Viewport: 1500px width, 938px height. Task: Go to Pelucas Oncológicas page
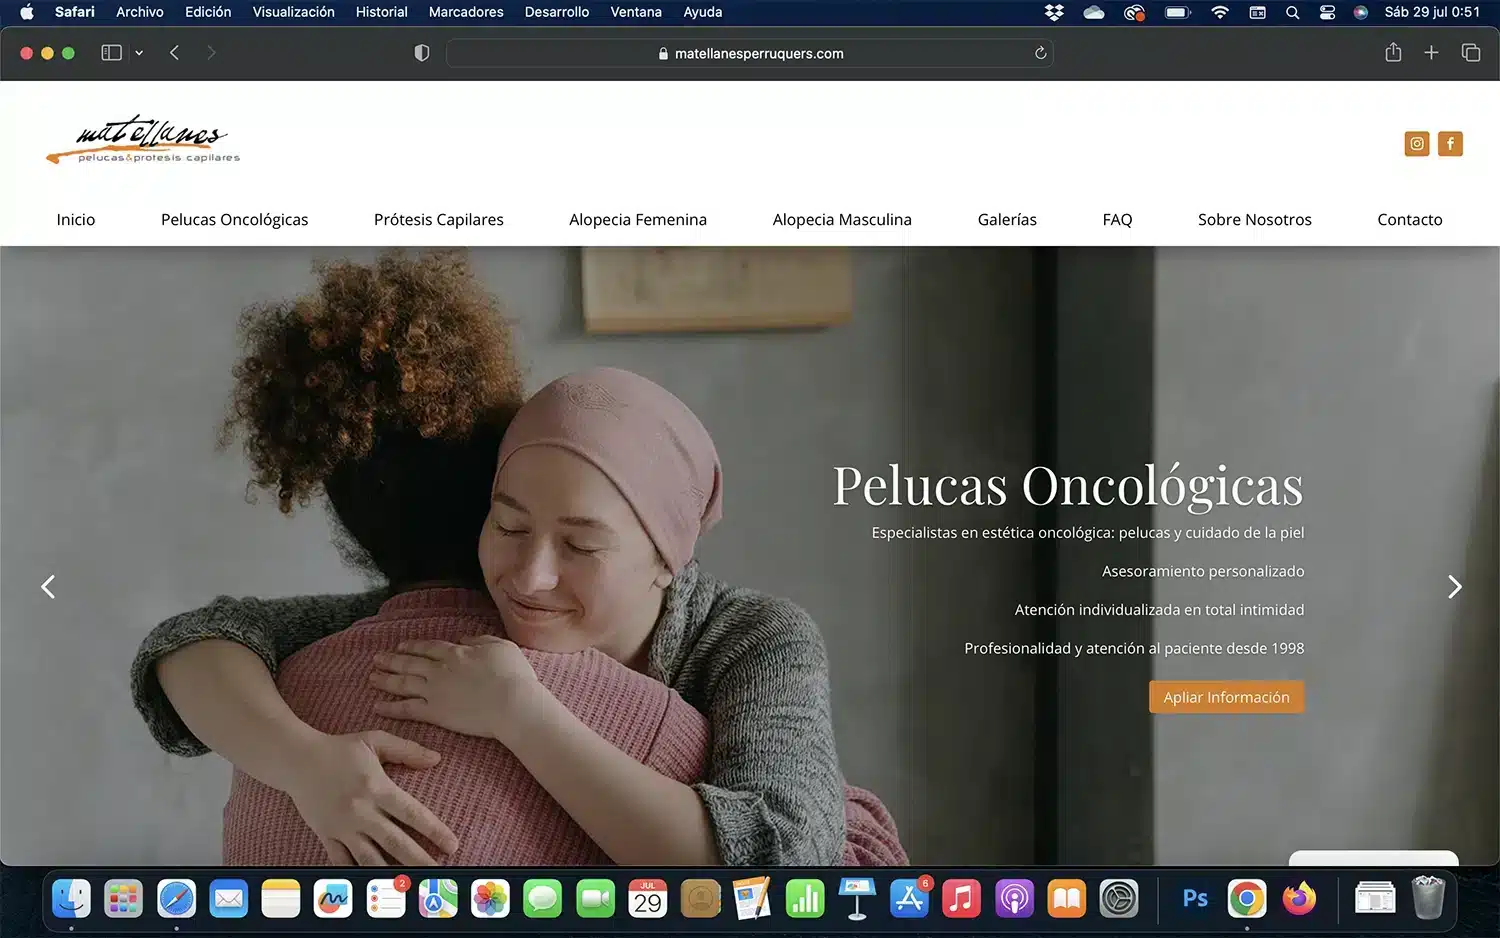tap(234, 220)
